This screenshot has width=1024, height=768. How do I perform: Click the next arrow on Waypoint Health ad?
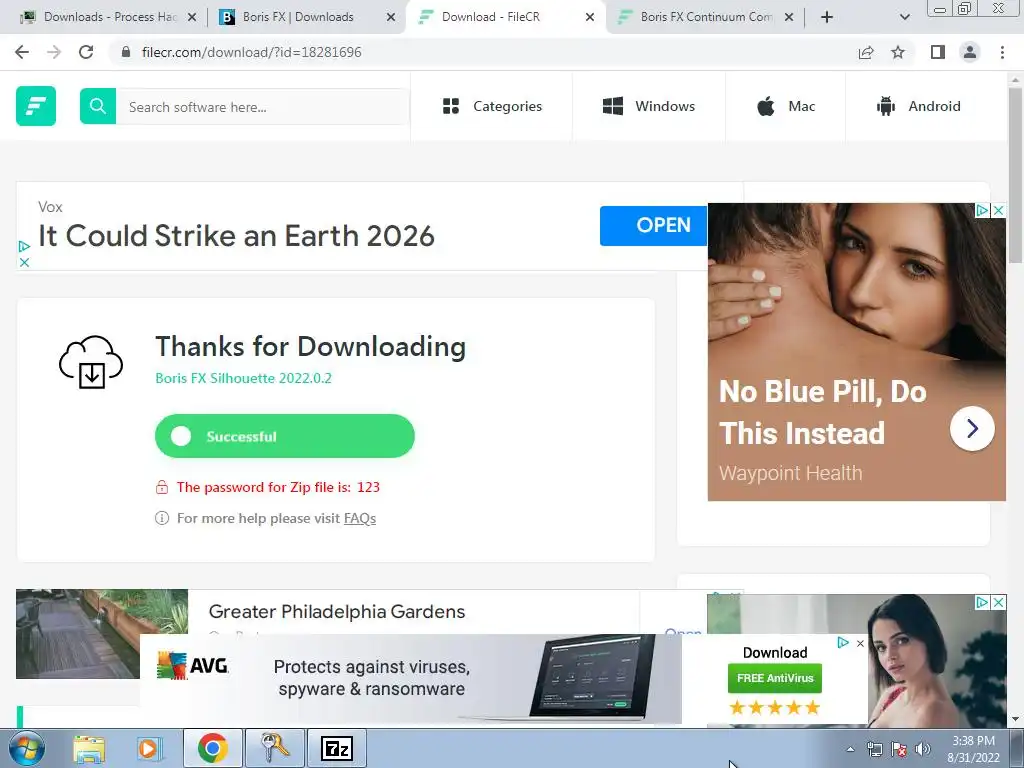[x=972, y=428]
